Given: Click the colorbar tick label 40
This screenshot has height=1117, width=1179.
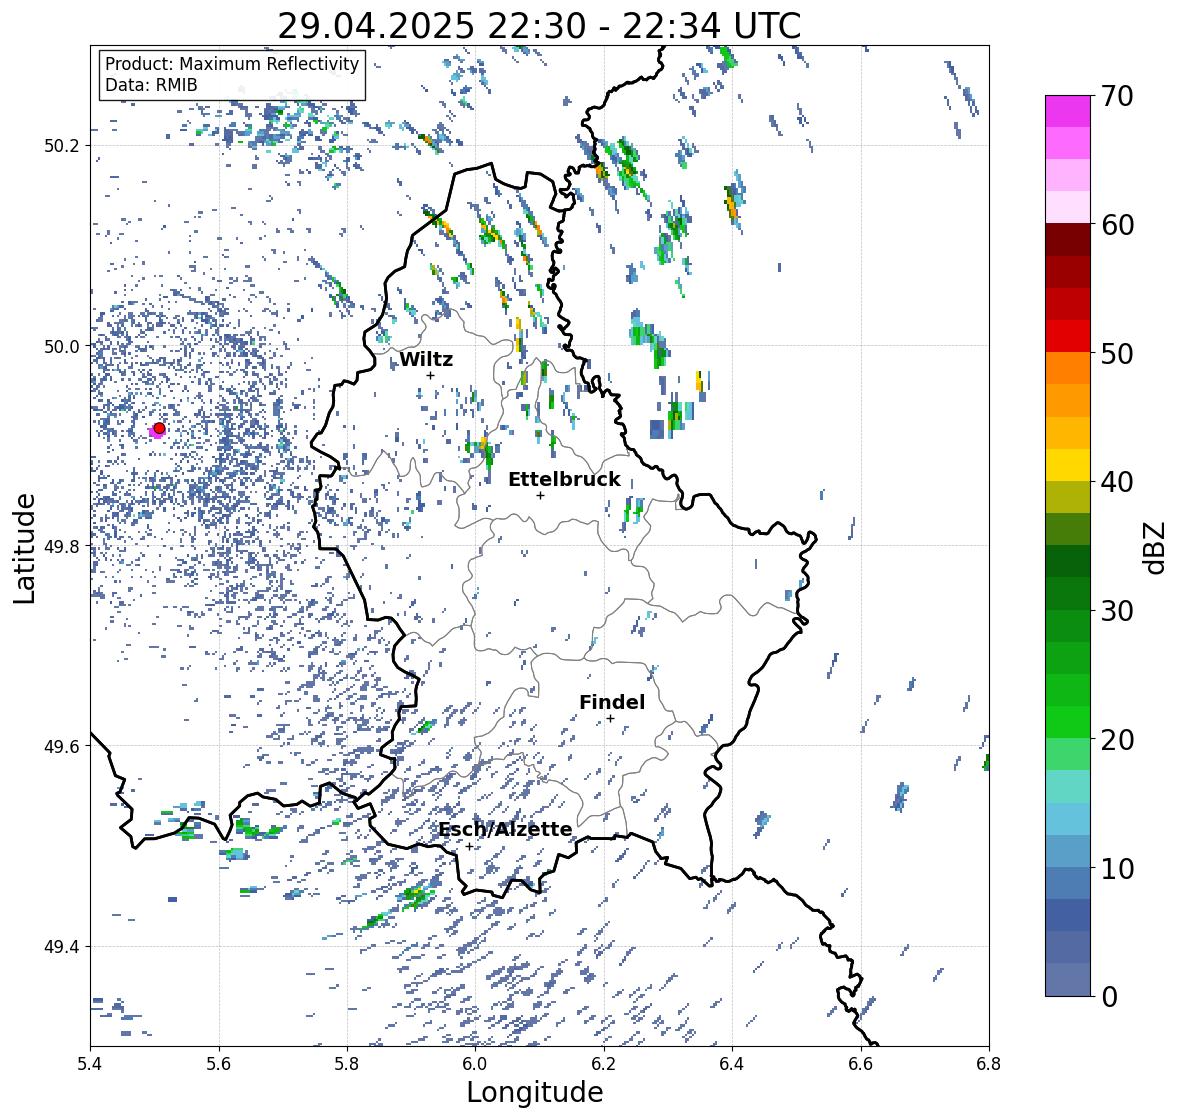Looking at the screenshot, I should (x=1117, y=482).
